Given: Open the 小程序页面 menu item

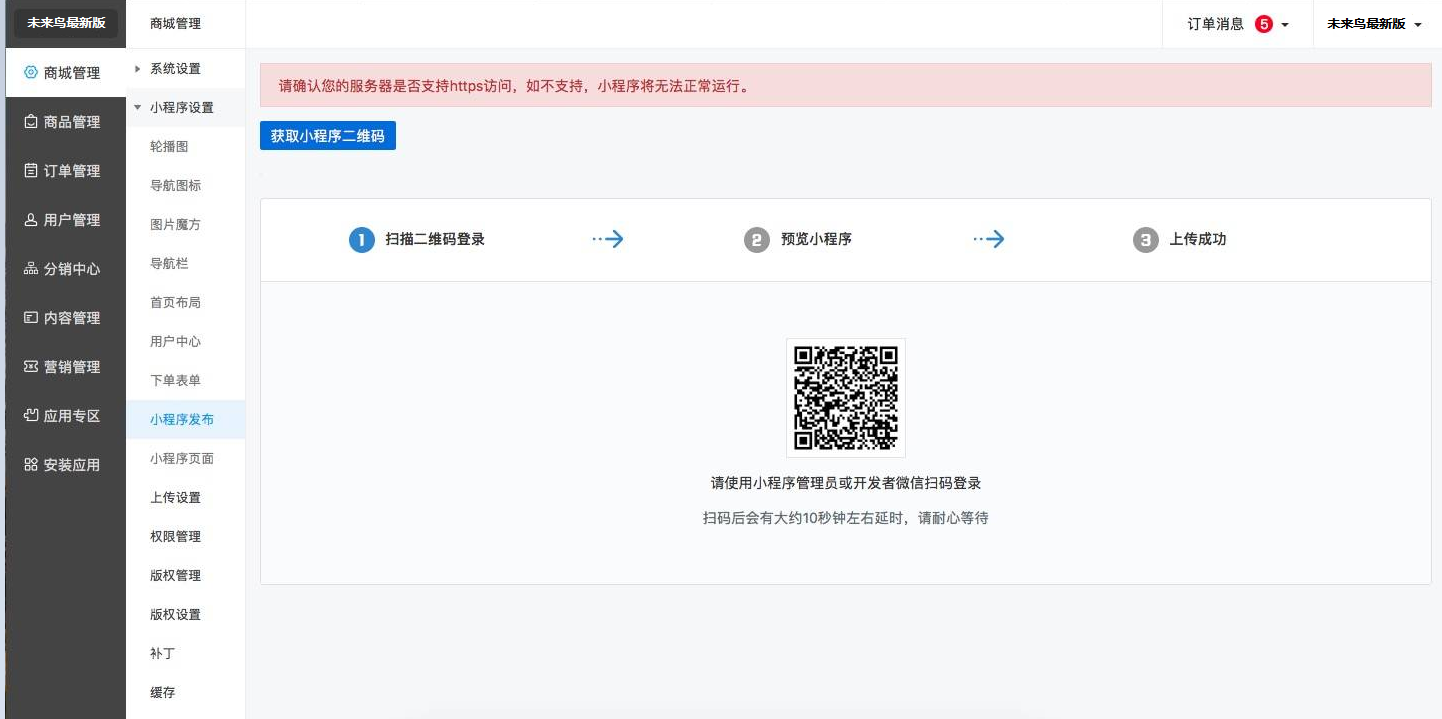Looking at the screenshot, I should pyautogui.click(x=182, y=459).
